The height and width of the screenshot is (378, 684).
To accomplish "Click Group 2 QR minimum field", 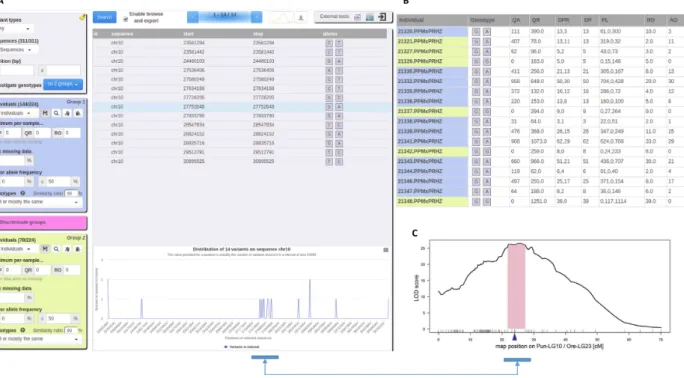I will [42, 270].
